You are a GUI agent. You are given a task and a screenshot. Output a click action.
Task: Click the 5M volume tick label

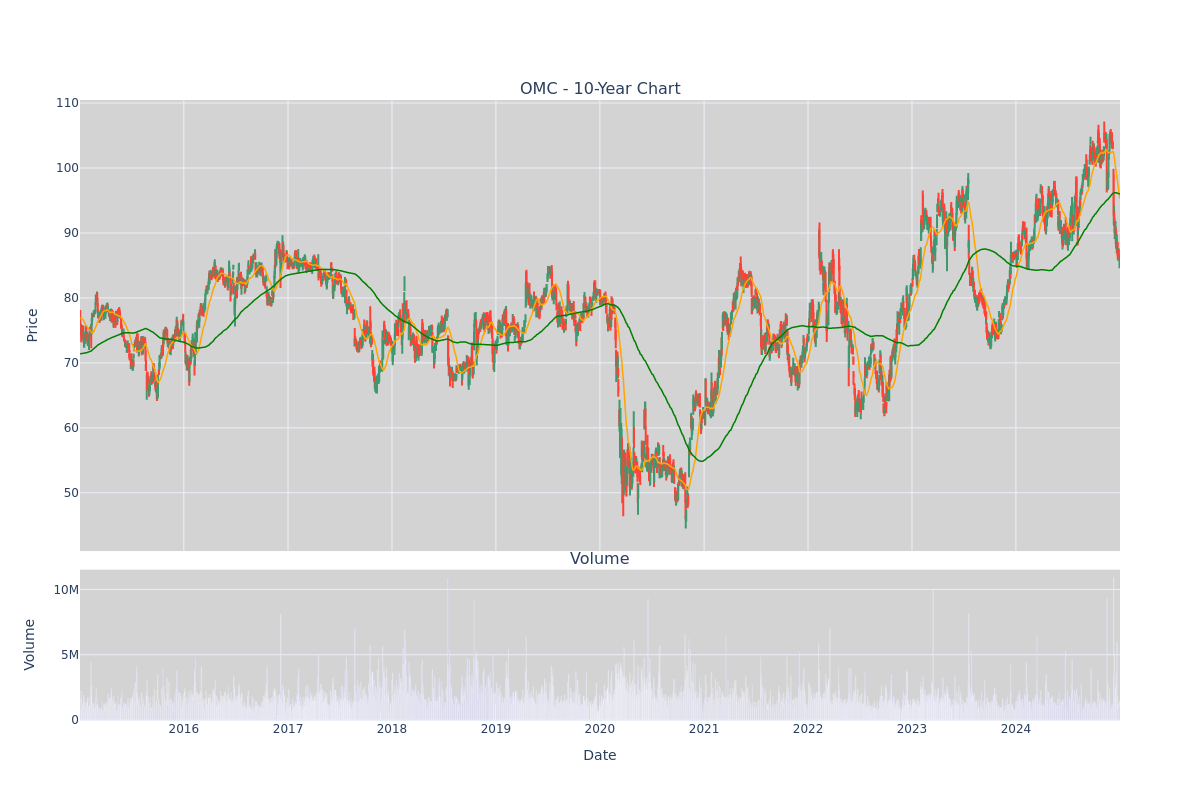[69, 655]
